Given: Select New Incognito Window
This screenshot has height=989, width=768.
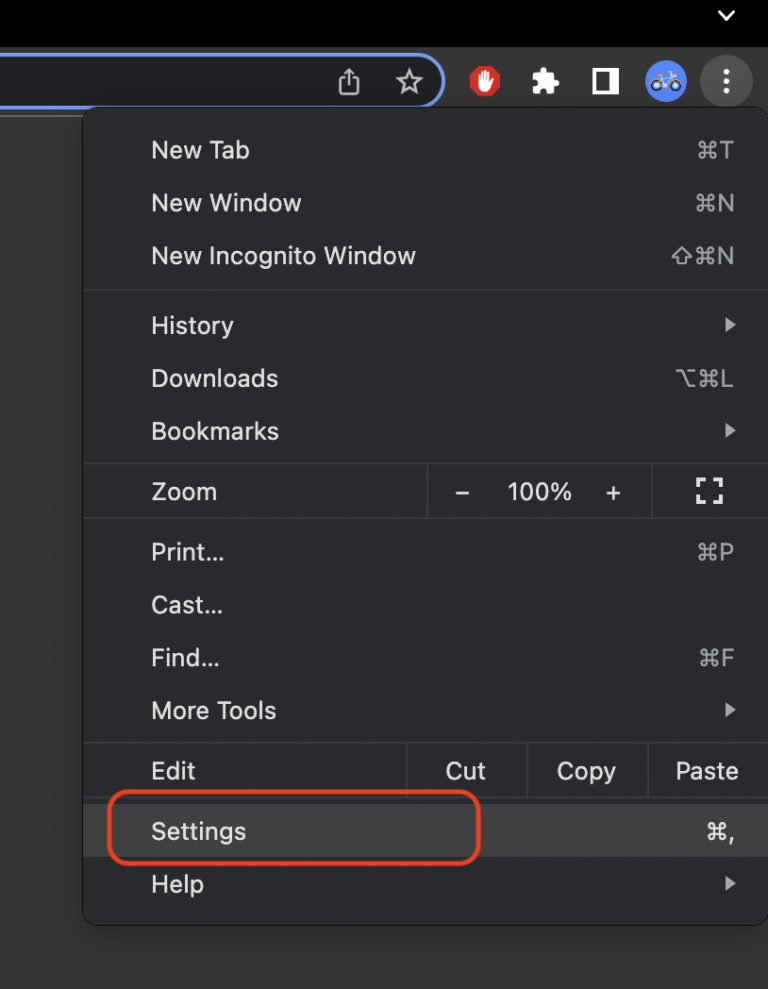Looking at the screenshot, I should [283, 255].
